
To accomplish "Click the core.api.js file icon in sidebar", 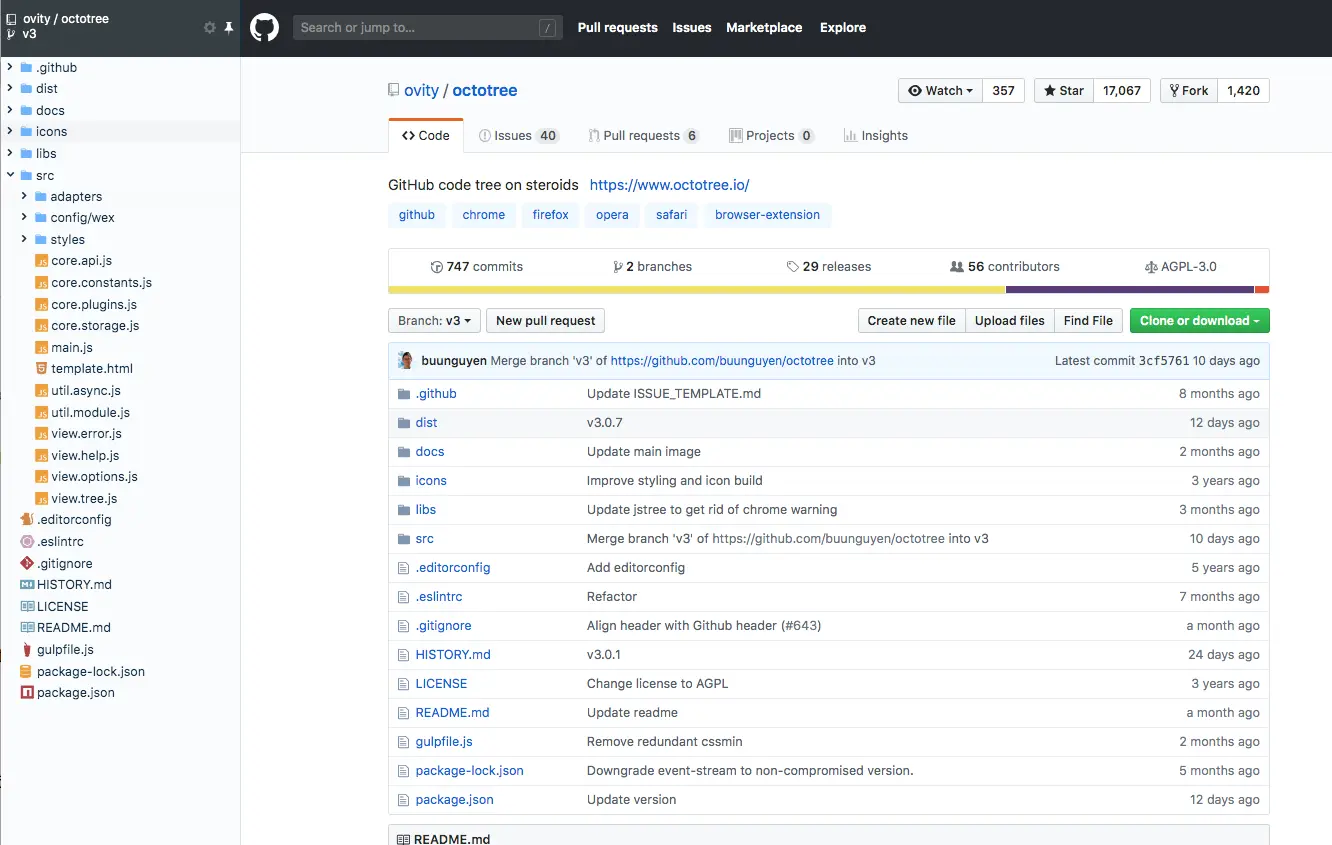I will click(x=42, y=261).
